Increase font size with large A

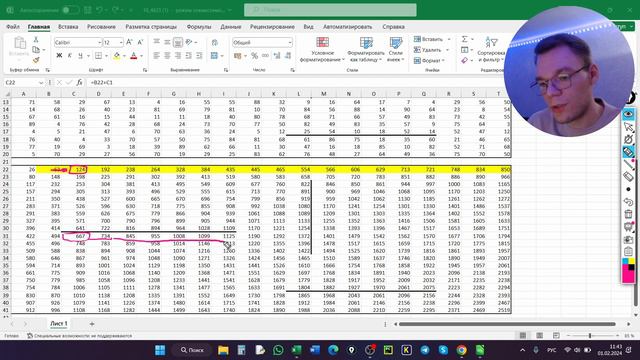[129, 42]
